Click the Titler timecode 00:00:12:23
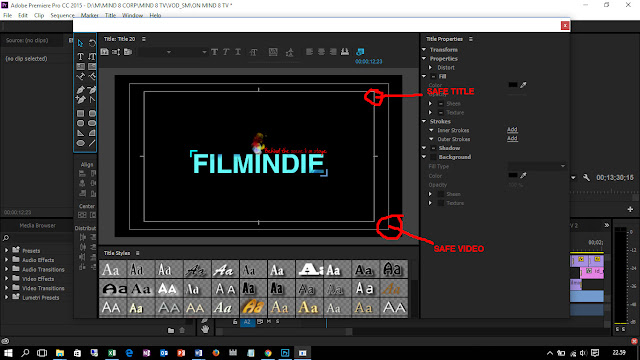Screen dimensions: 640x360 click(369, 62)
